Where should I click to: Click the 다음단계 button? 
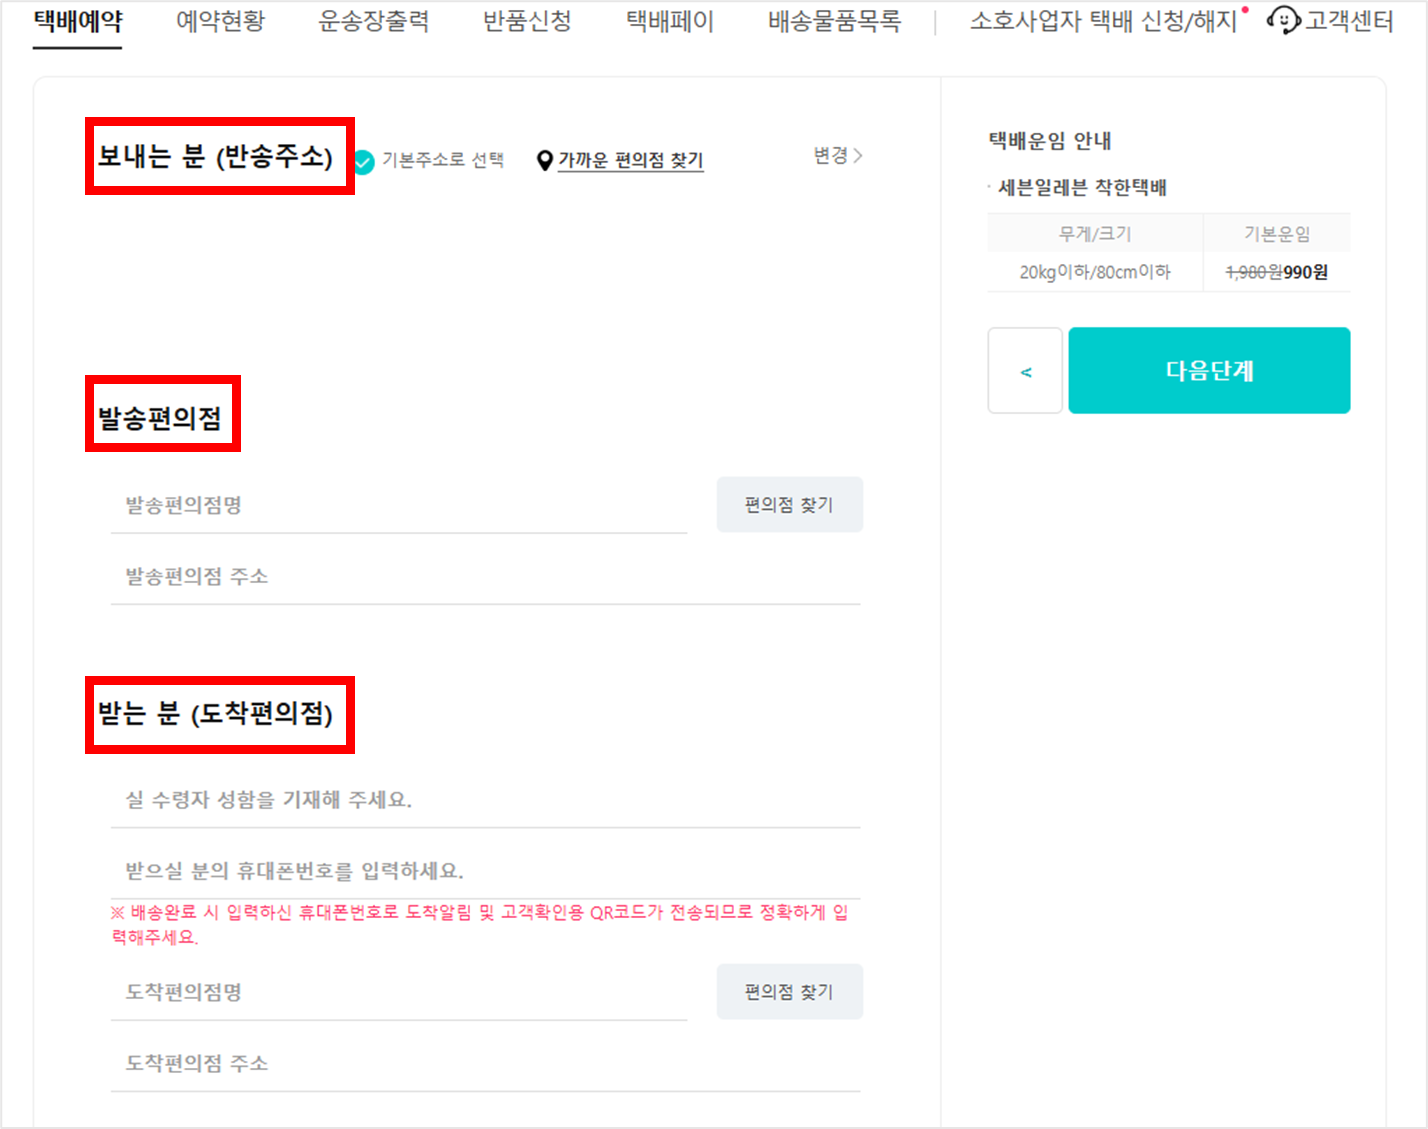[x=1208, y=370]
